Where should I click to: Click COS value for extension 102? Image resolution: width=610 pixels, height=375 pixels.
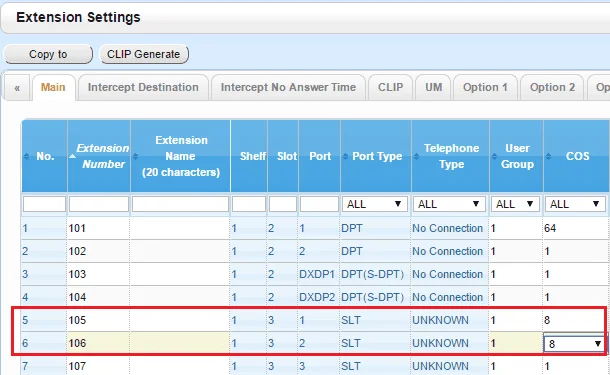(x=575, y=251)
